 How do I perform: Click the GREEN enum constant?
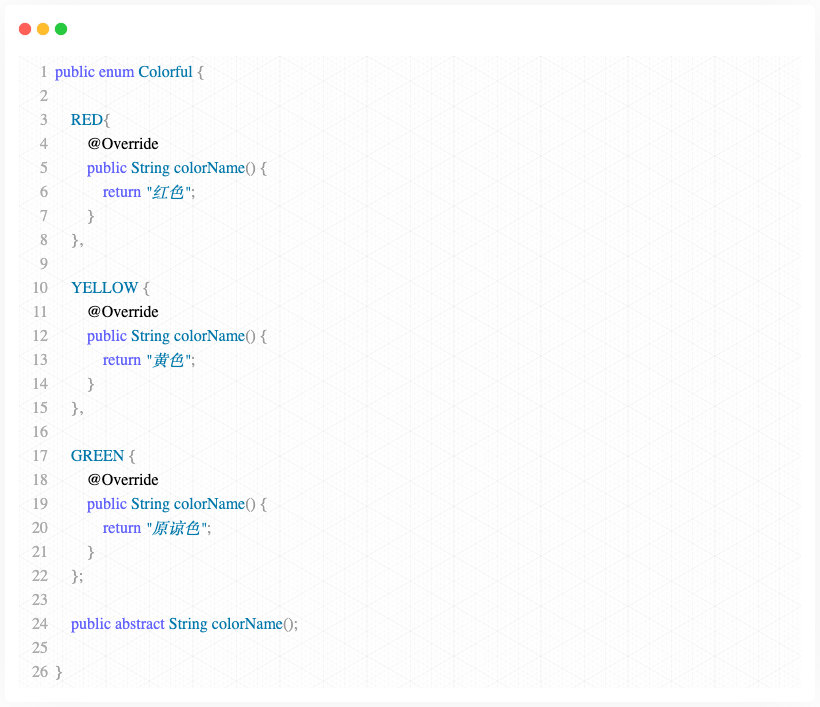coord(97,455)
